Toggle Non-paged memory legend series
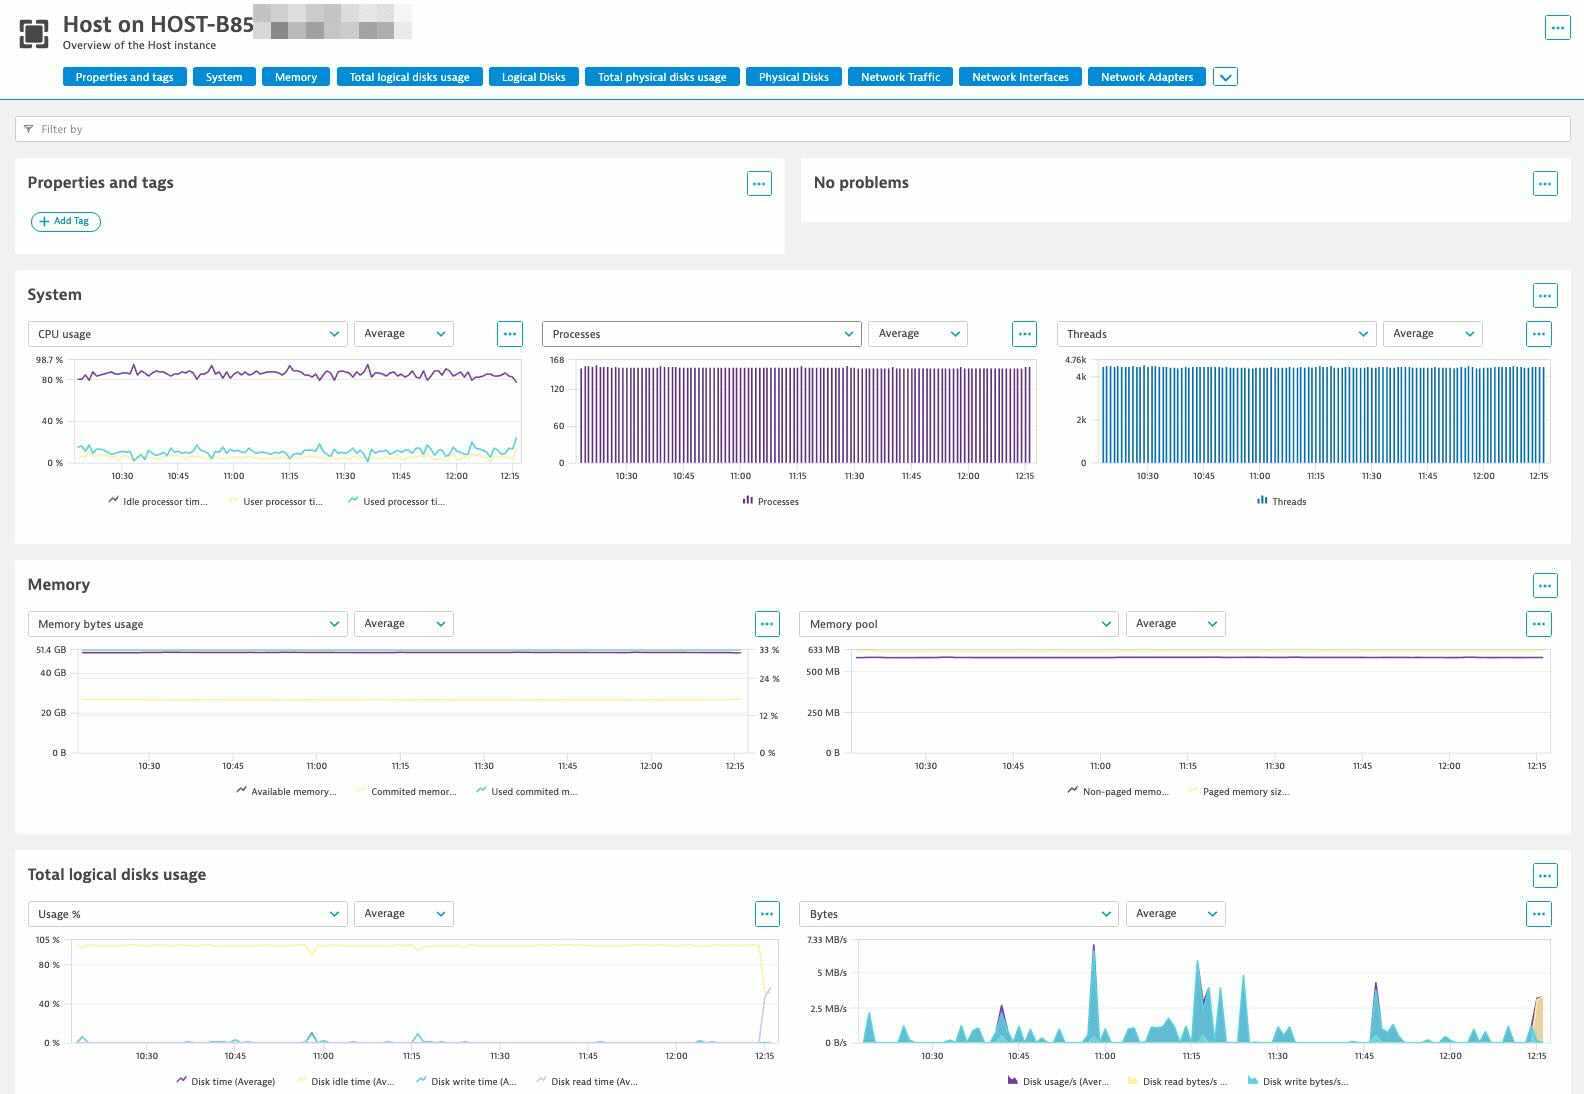 [1117, 792]
